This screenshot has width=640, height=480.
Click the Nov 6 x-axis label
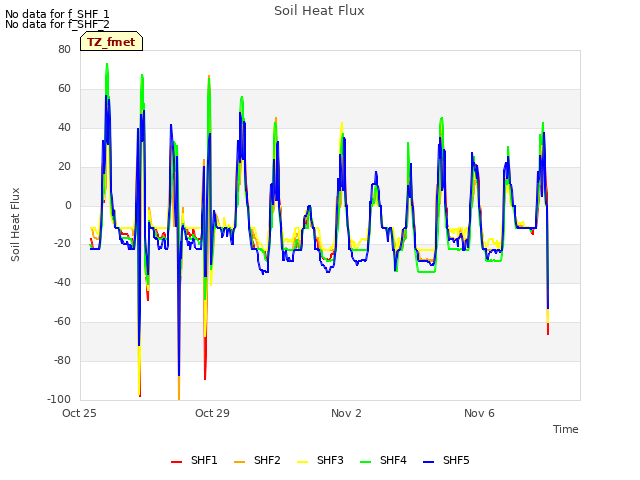click(x=479, y=413)
